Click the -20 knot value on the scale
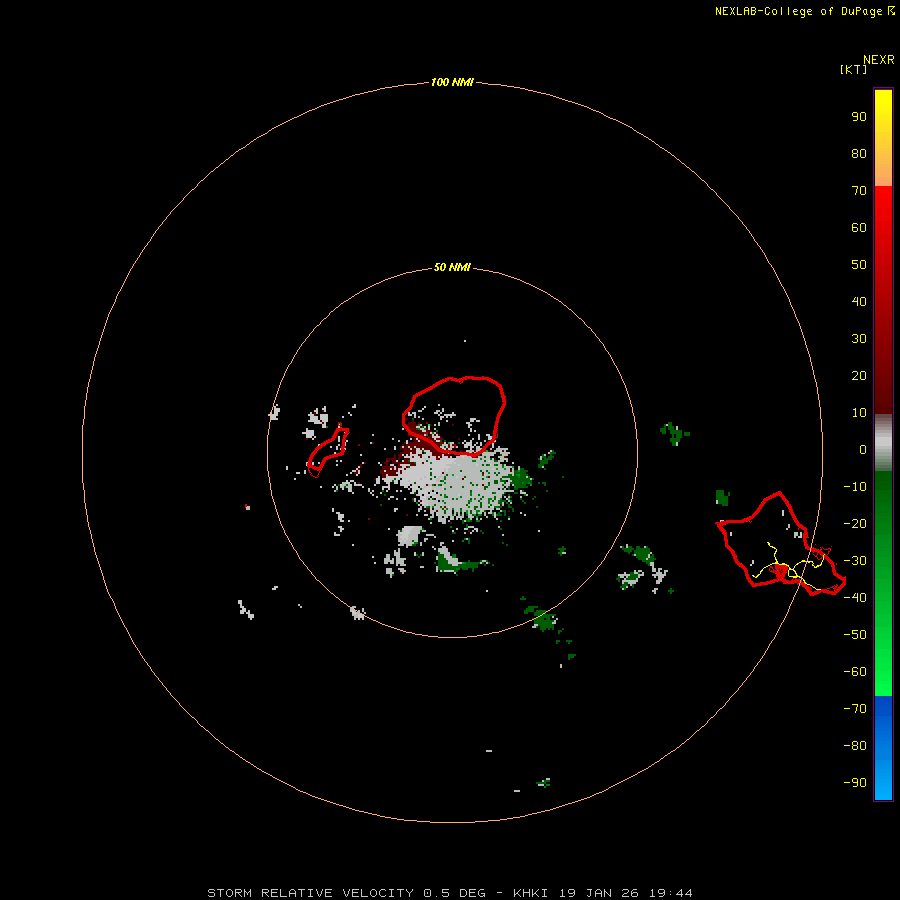This screenshot has width=900, height=900. [855, 523]
